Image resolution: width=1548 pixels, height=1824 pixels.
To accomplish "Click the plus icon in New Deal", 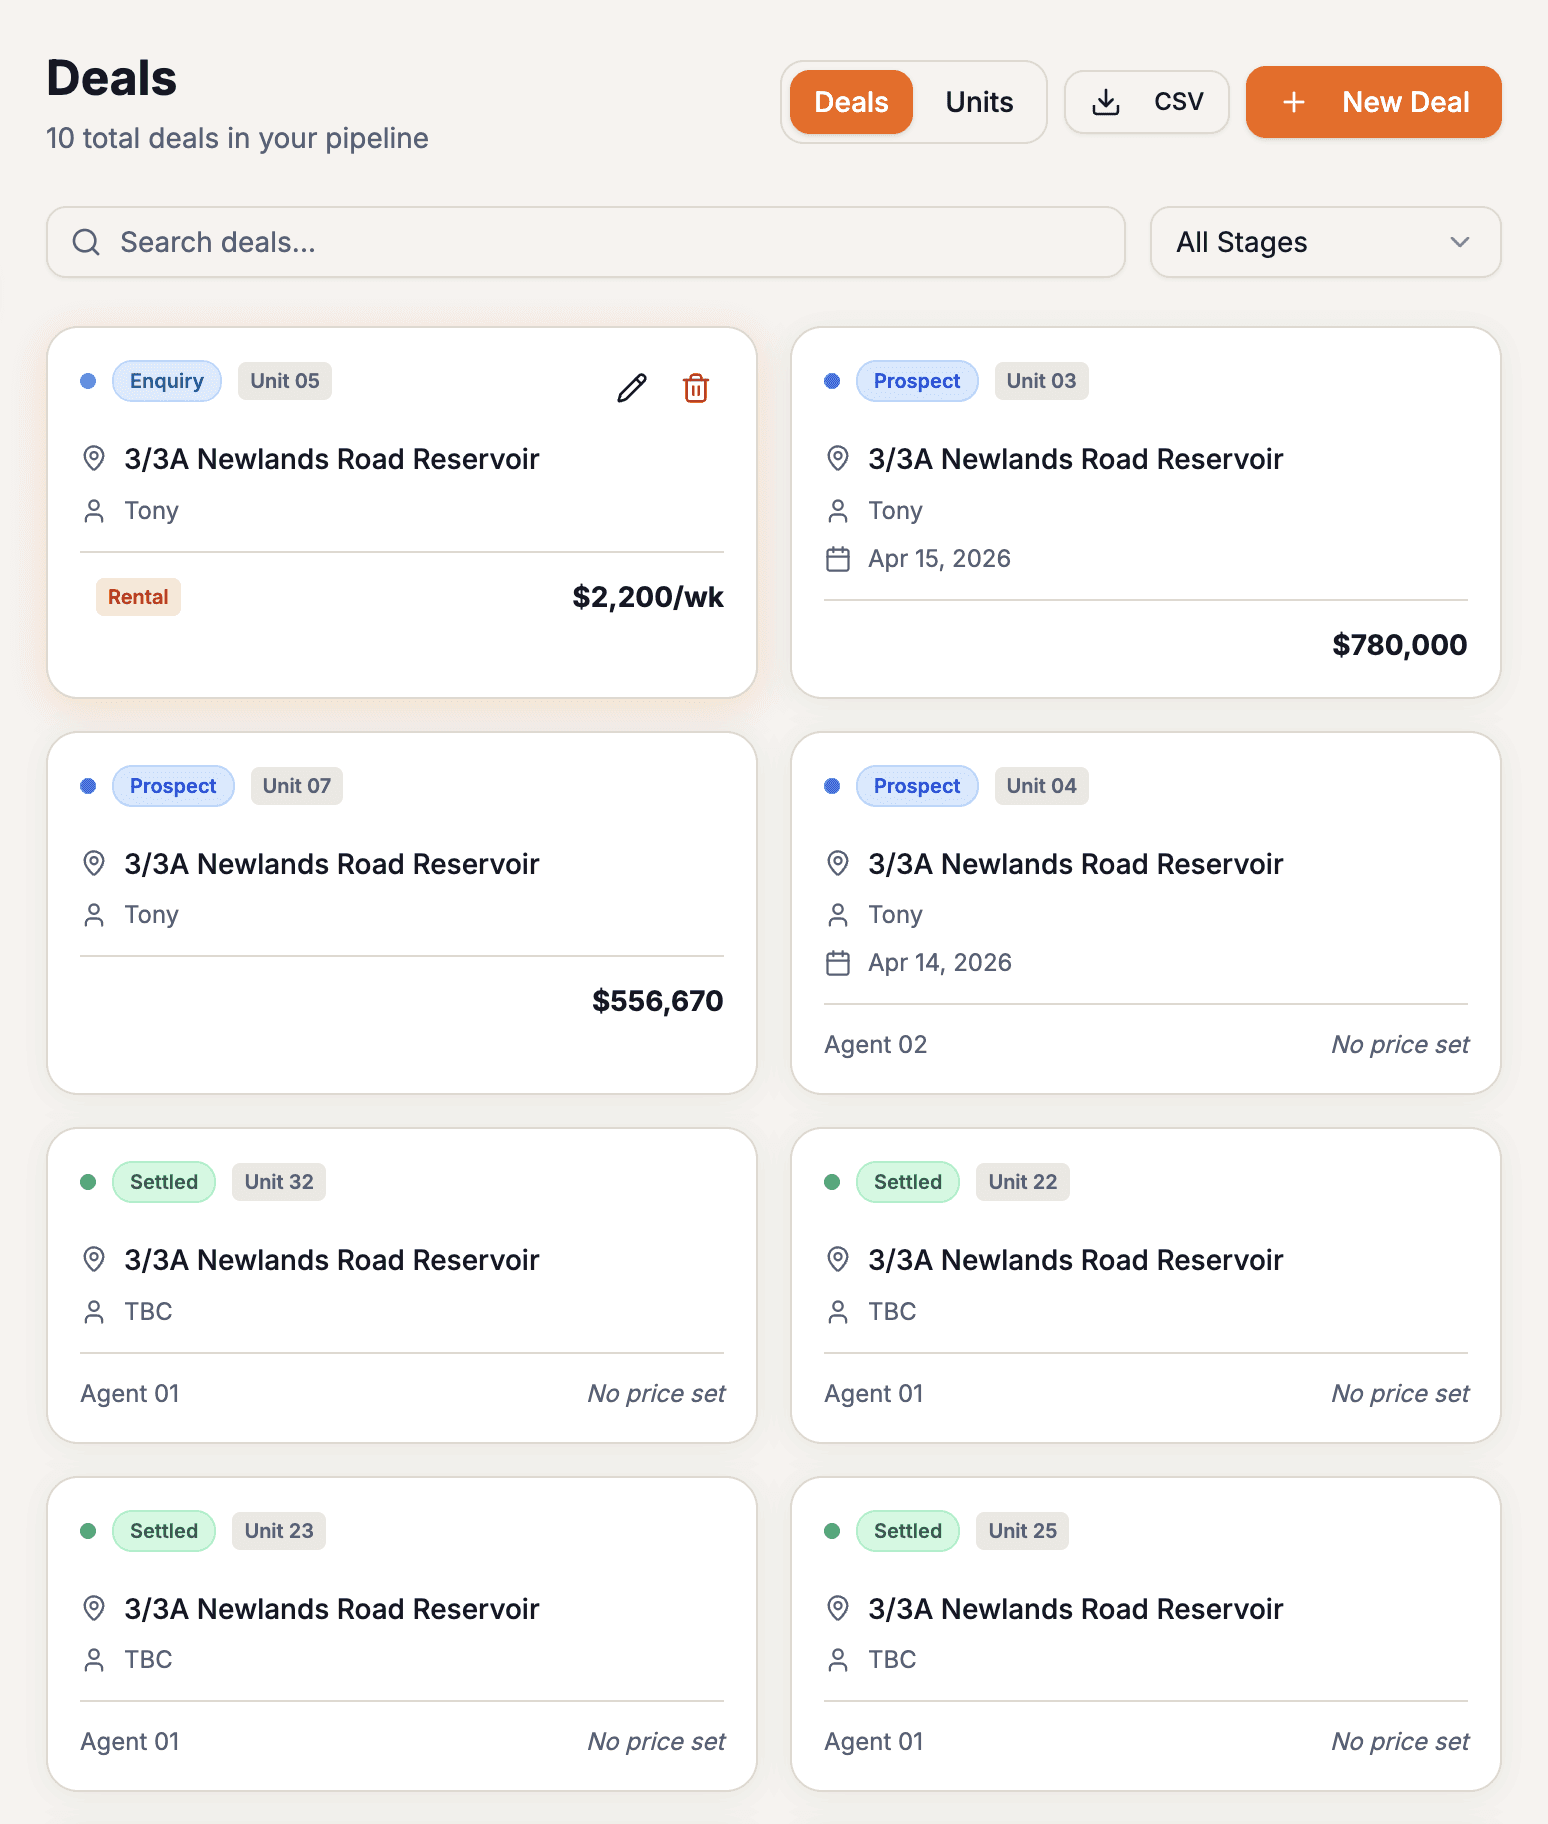I will 1293,102.
